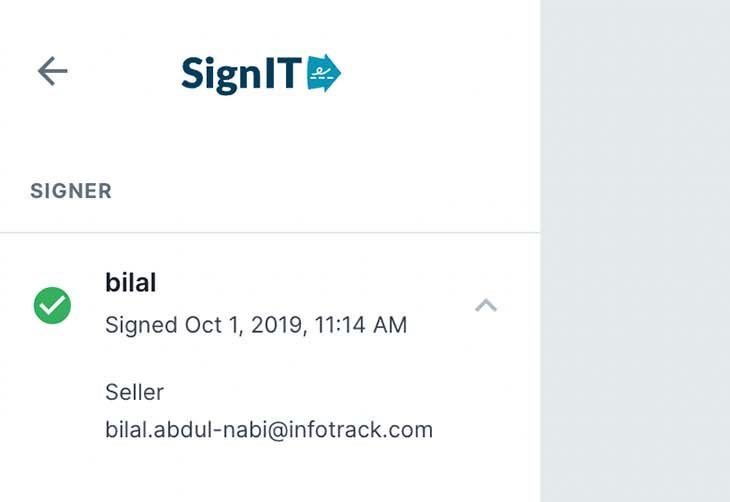Click the divider line below SIGNER
730x502 pixels.
click(x=270, y=232)
